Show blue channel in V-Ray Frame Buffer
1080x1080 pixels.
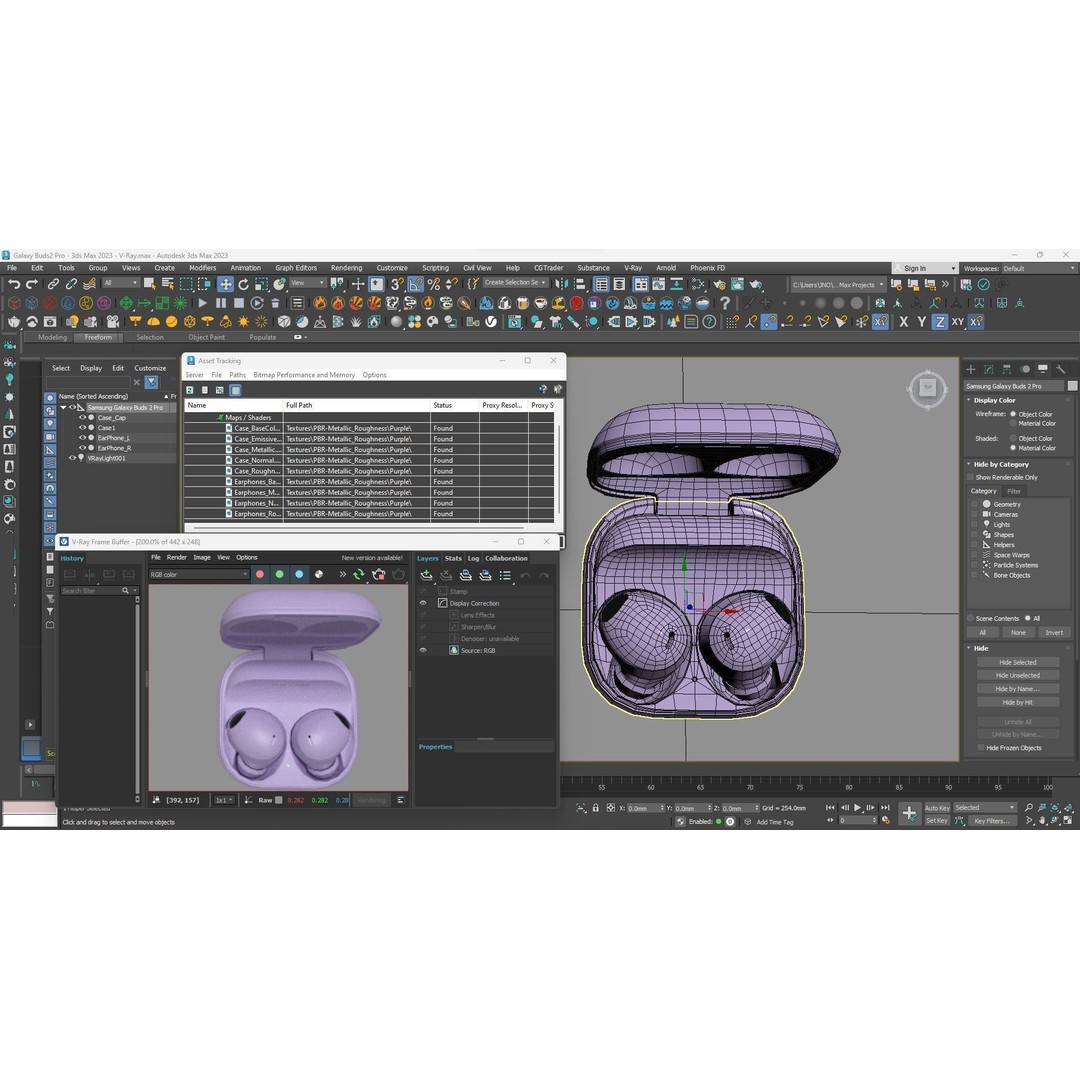(299, 574)
